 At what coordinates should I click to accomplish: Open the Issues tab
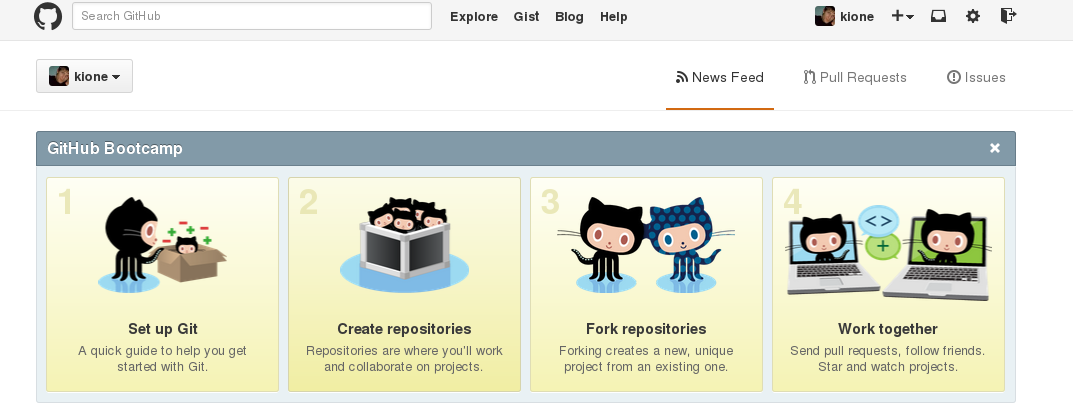click(976, 77)
